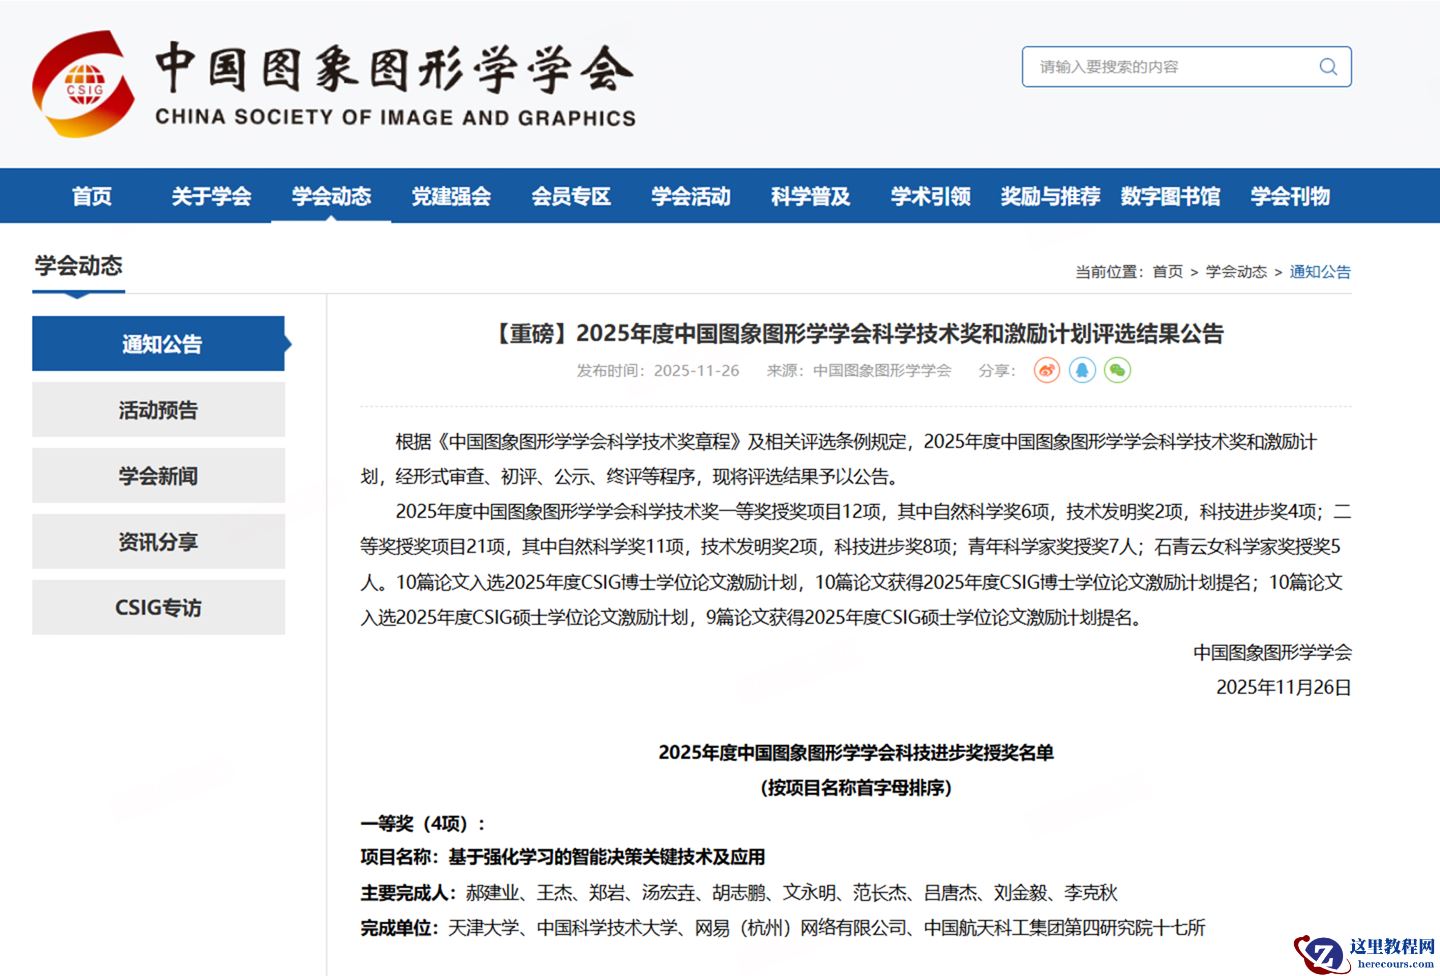Share article via QQ bell icon
The width and height of the screenshot is (1440, 976).
[x=1082, y=371]
